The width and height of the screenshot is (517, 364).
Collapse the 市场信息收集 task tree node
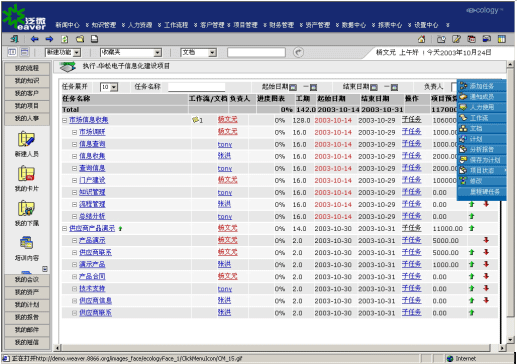[x=65, y=120]
